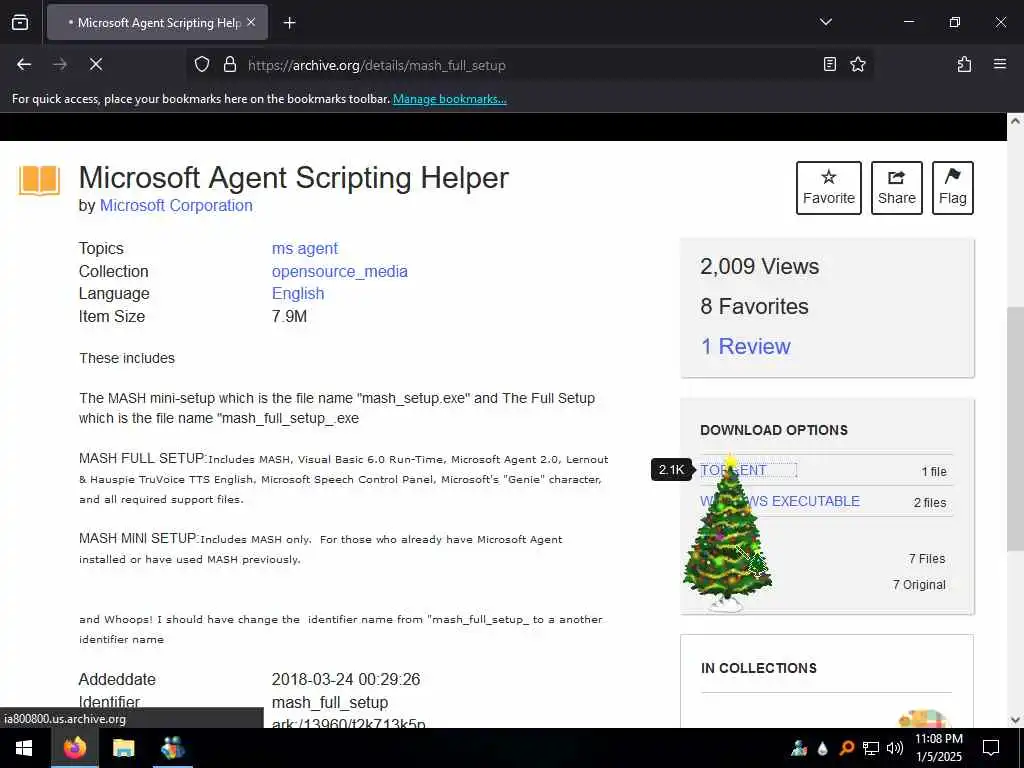Open the ms agent topic link
The width and height of the screenshot is (1024, 768).
[x=304, y=249]
